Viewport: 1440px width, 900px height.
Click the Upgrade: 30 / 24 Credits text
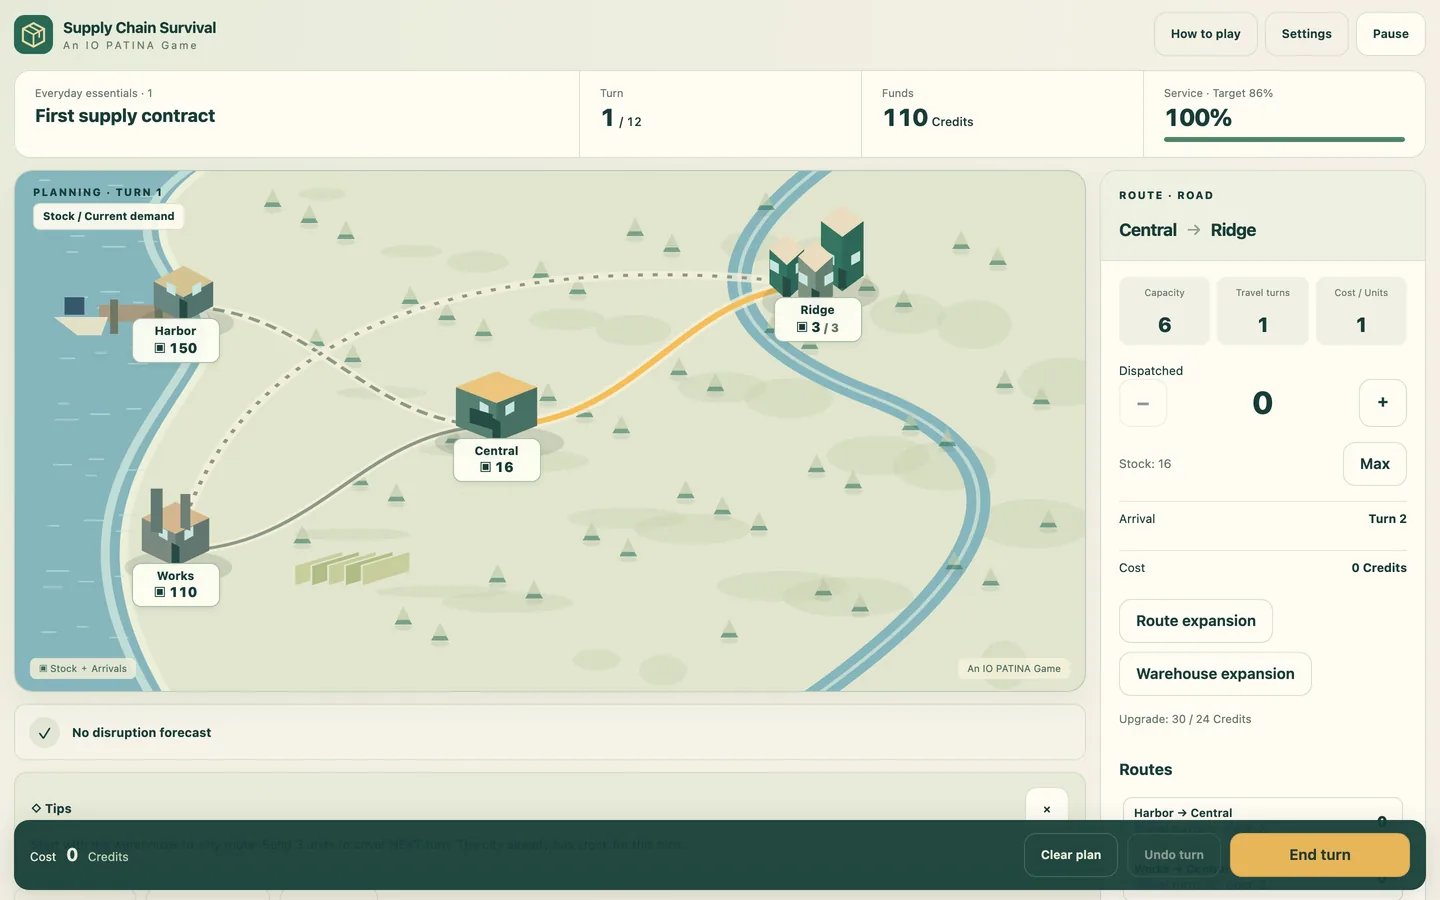coord(1185,719)
